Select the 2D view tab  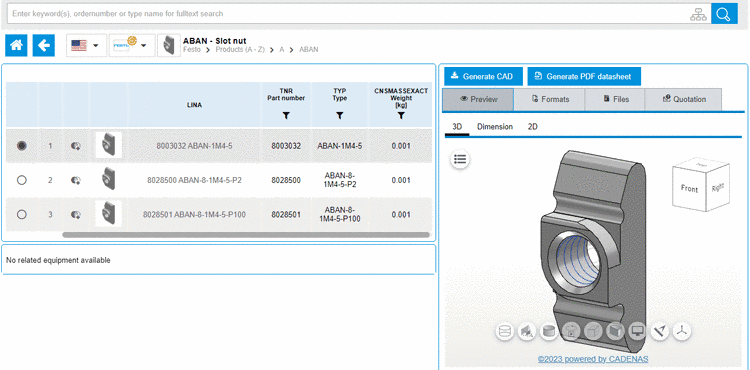coord(533,127)
